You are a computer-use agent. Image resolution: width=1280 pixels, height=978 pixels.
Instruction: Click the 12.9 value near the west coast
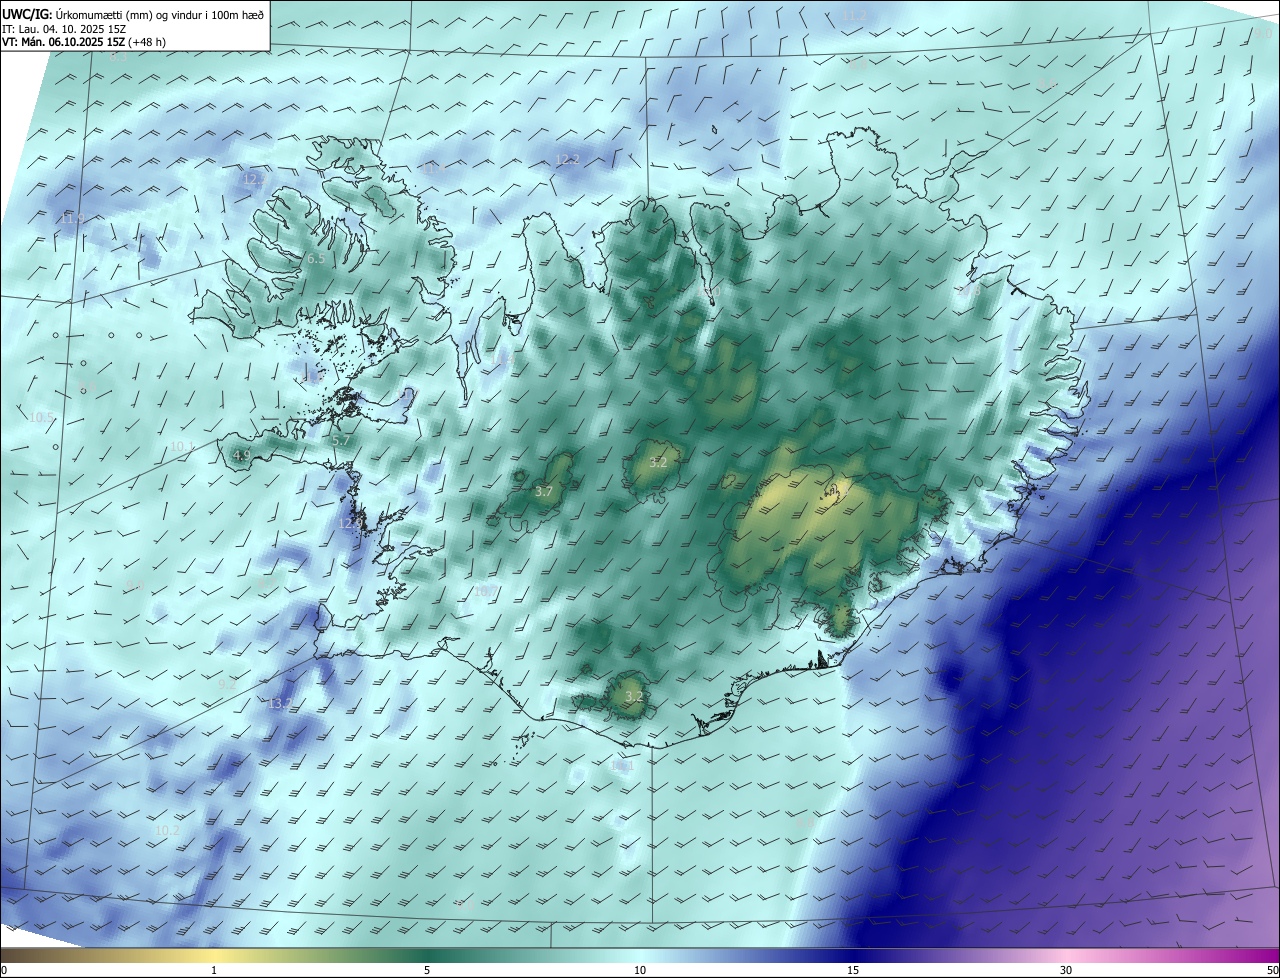(x=350, y=523)
